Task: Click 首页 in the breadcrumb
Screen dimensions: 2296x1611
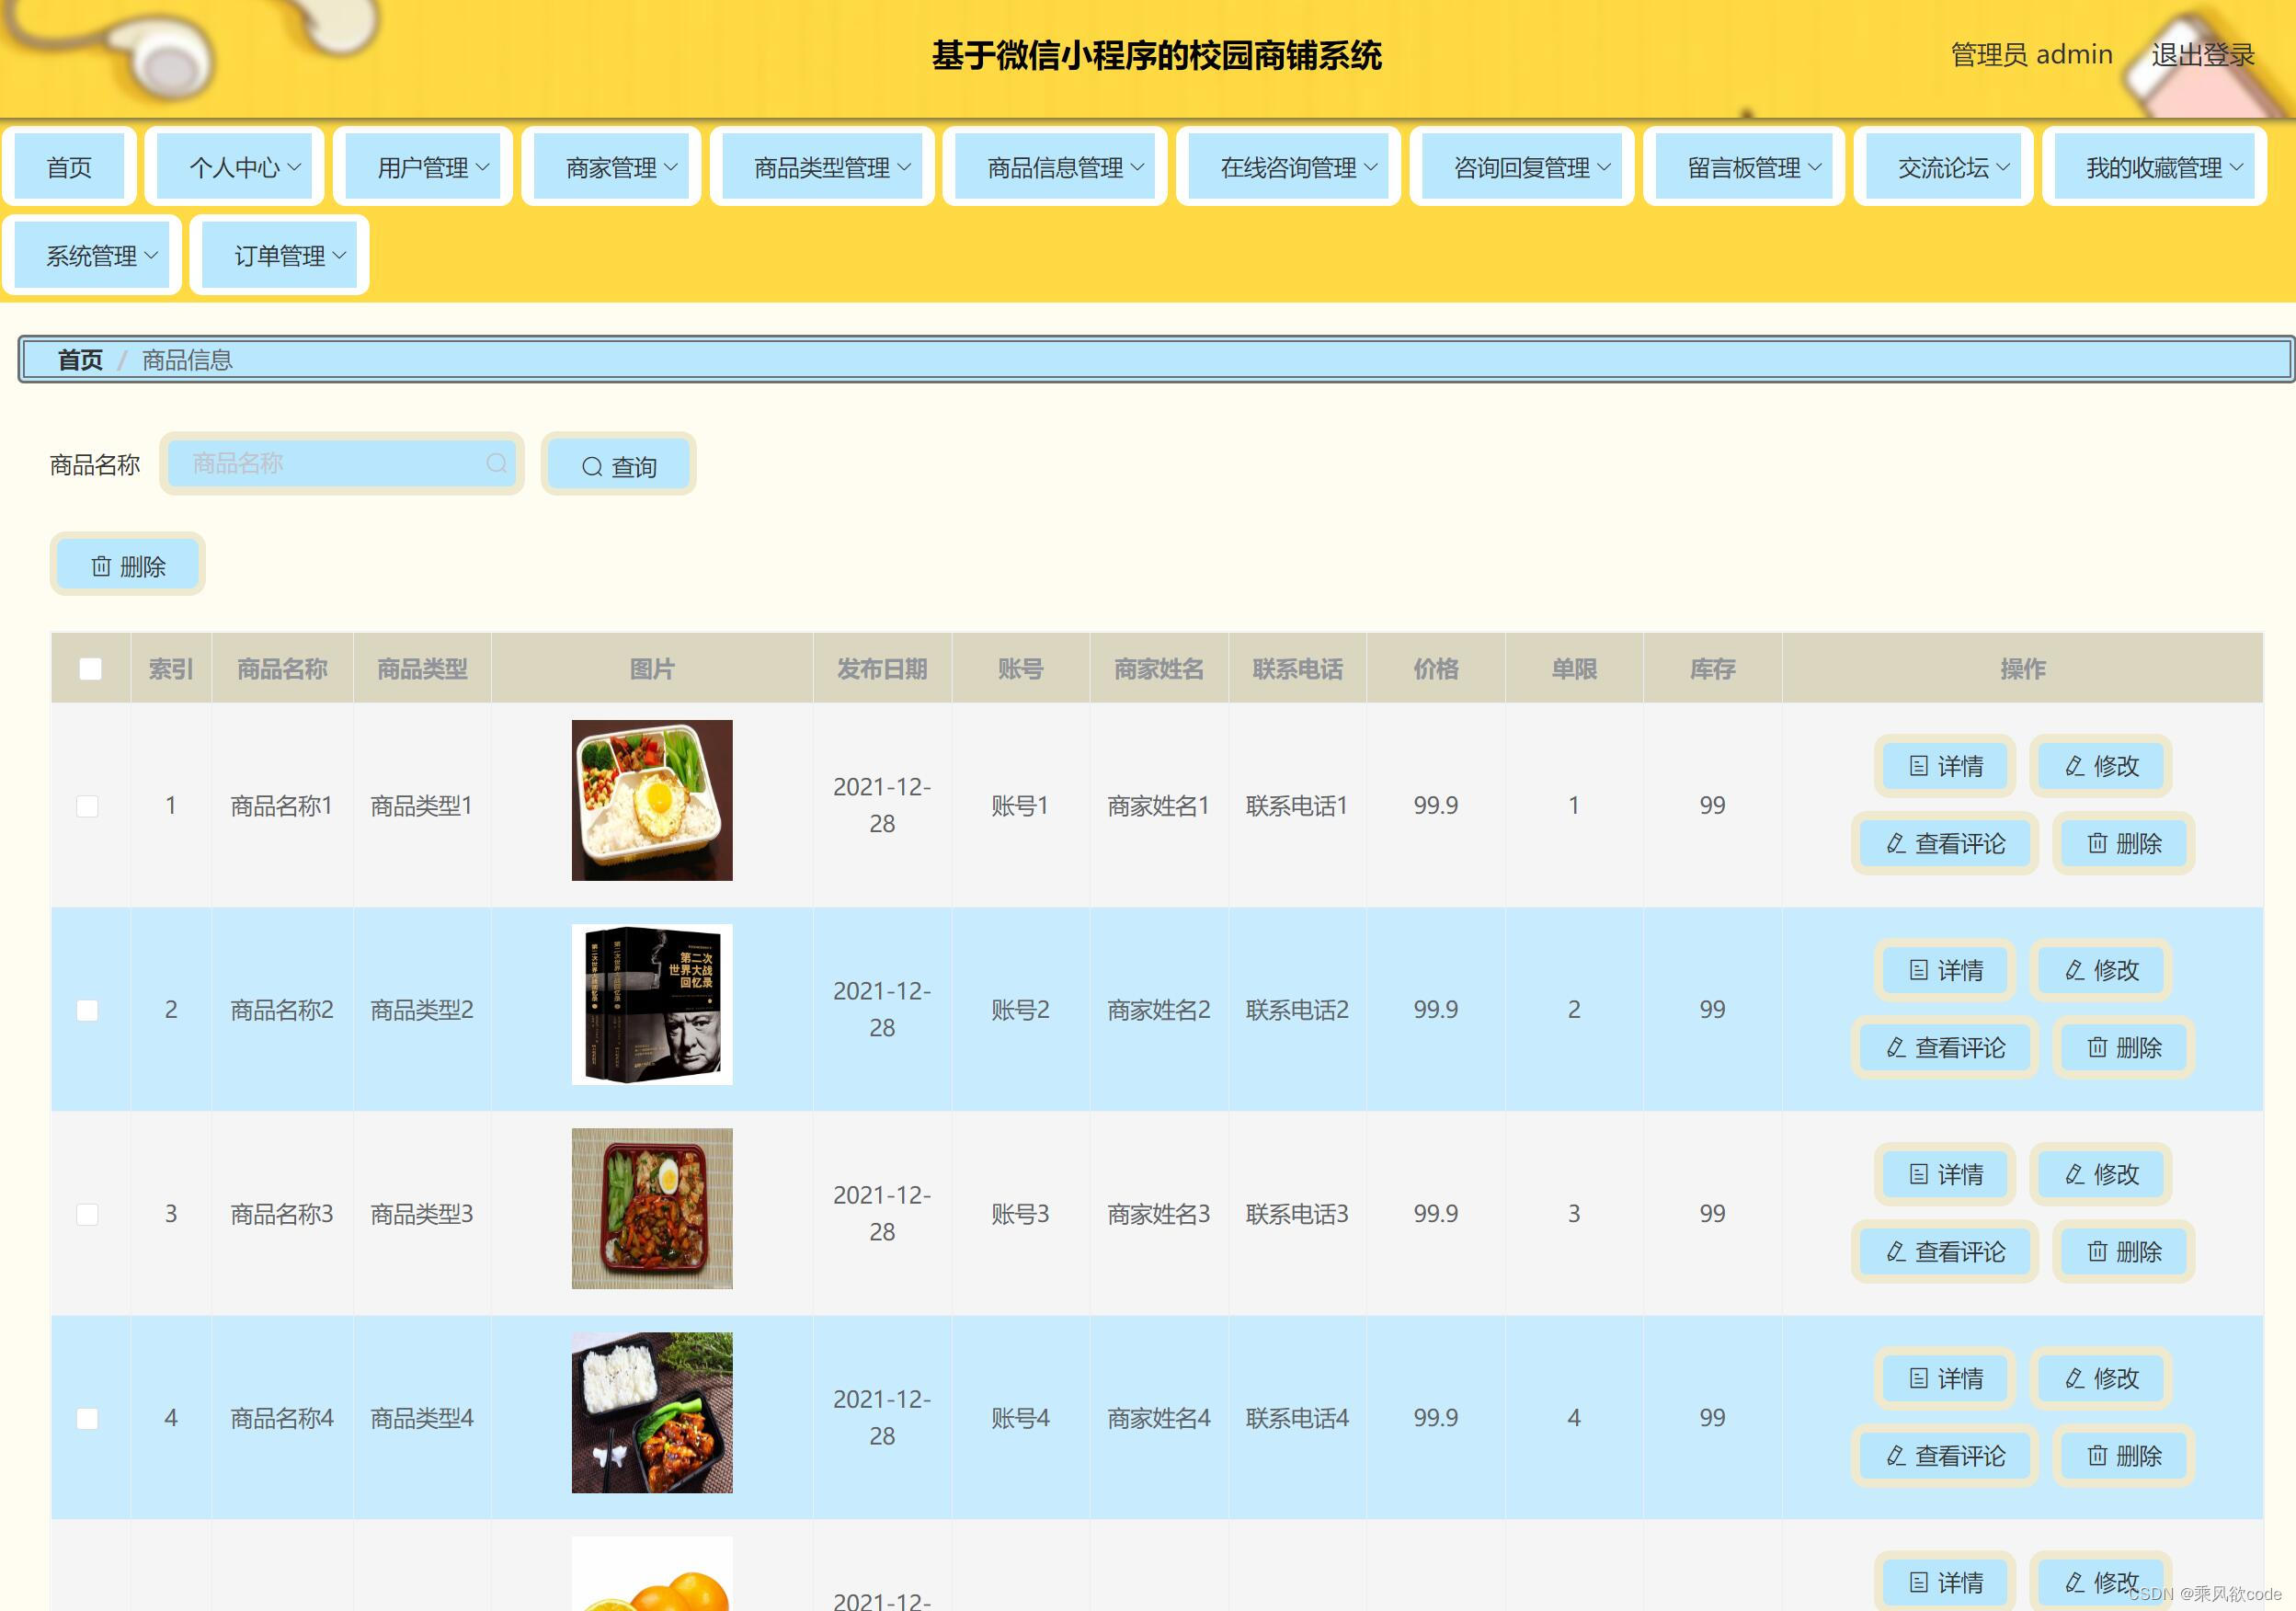Action: tap(80, 360)
